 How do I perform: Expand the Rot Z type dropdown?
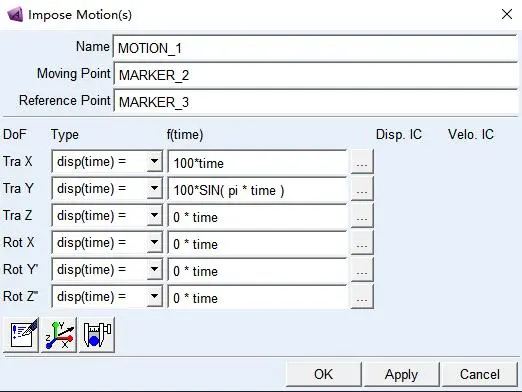[x=154, y=297]
